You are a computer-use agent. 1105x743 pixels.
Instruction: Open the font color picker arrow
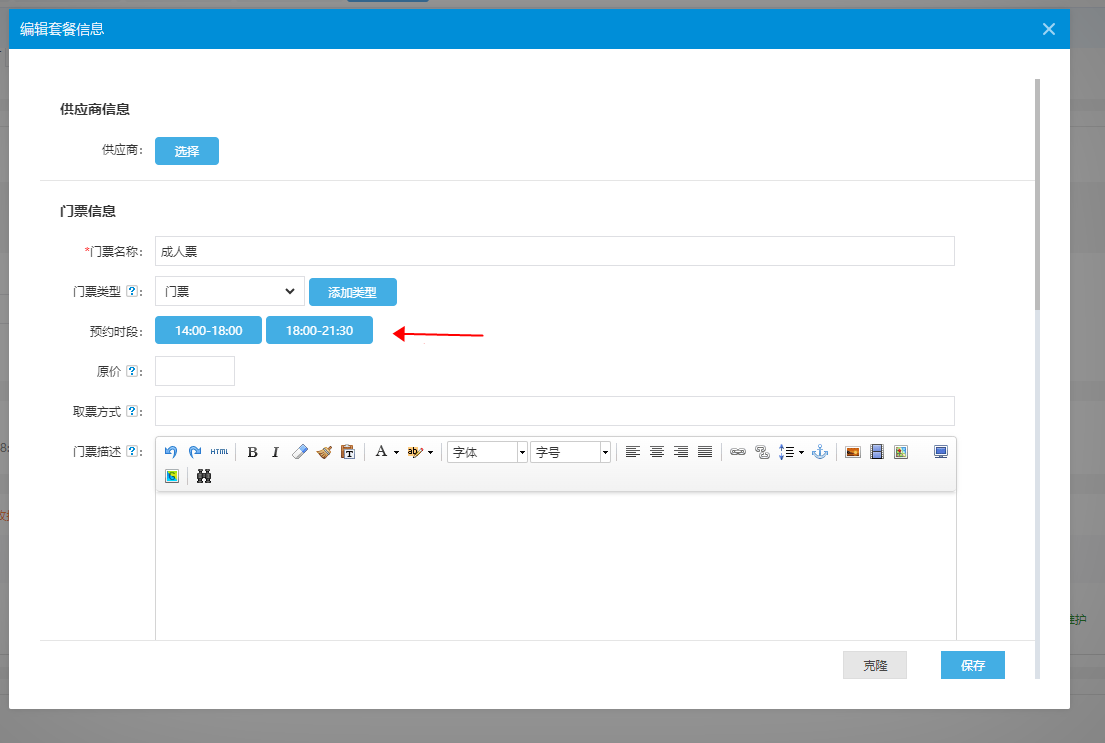pyautogui.click(x=396, y=453)
